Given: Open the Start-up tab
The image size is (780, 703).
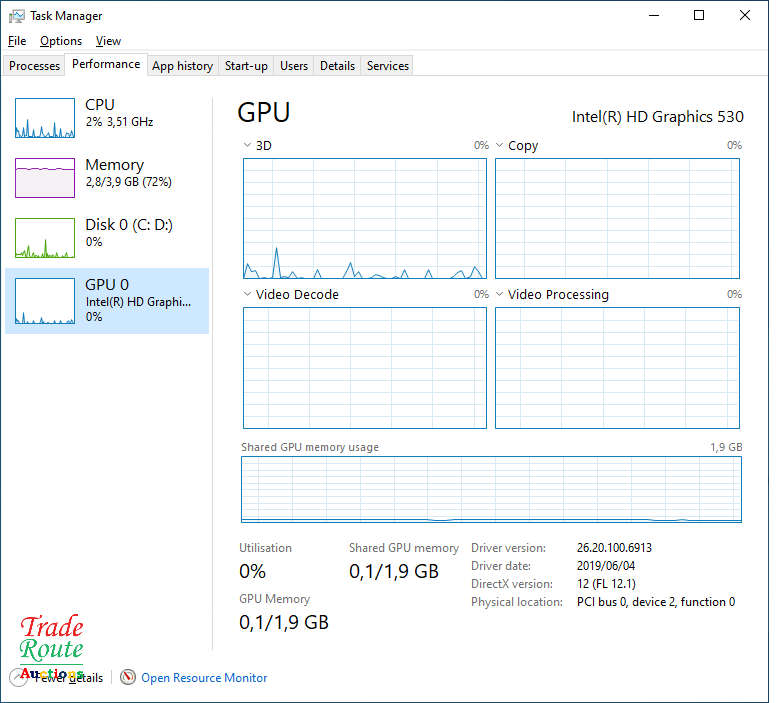Looking at the screenshot, I should point(246,66).
